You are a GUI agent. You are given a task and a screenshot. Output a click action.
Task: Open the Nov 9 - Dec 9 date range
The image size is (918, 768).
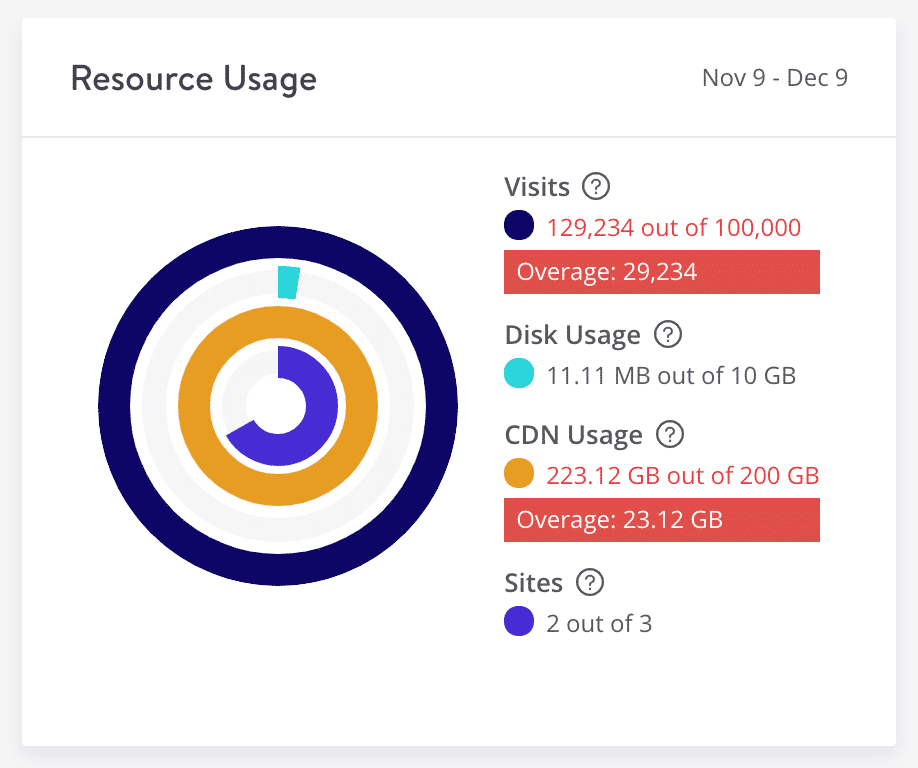pos(774,78)
